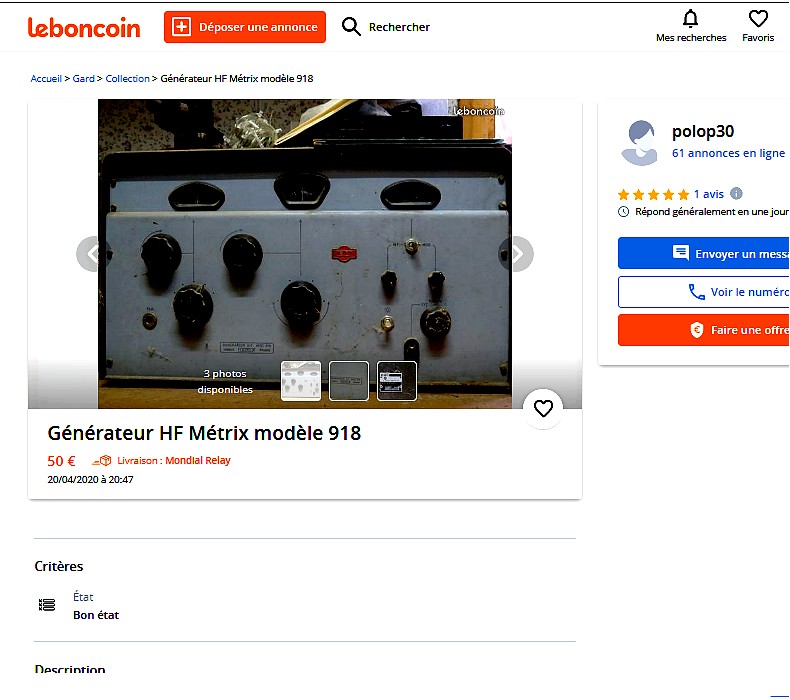Select the third photo thumbnail
790x700 pixels.
tap(397, 381)
